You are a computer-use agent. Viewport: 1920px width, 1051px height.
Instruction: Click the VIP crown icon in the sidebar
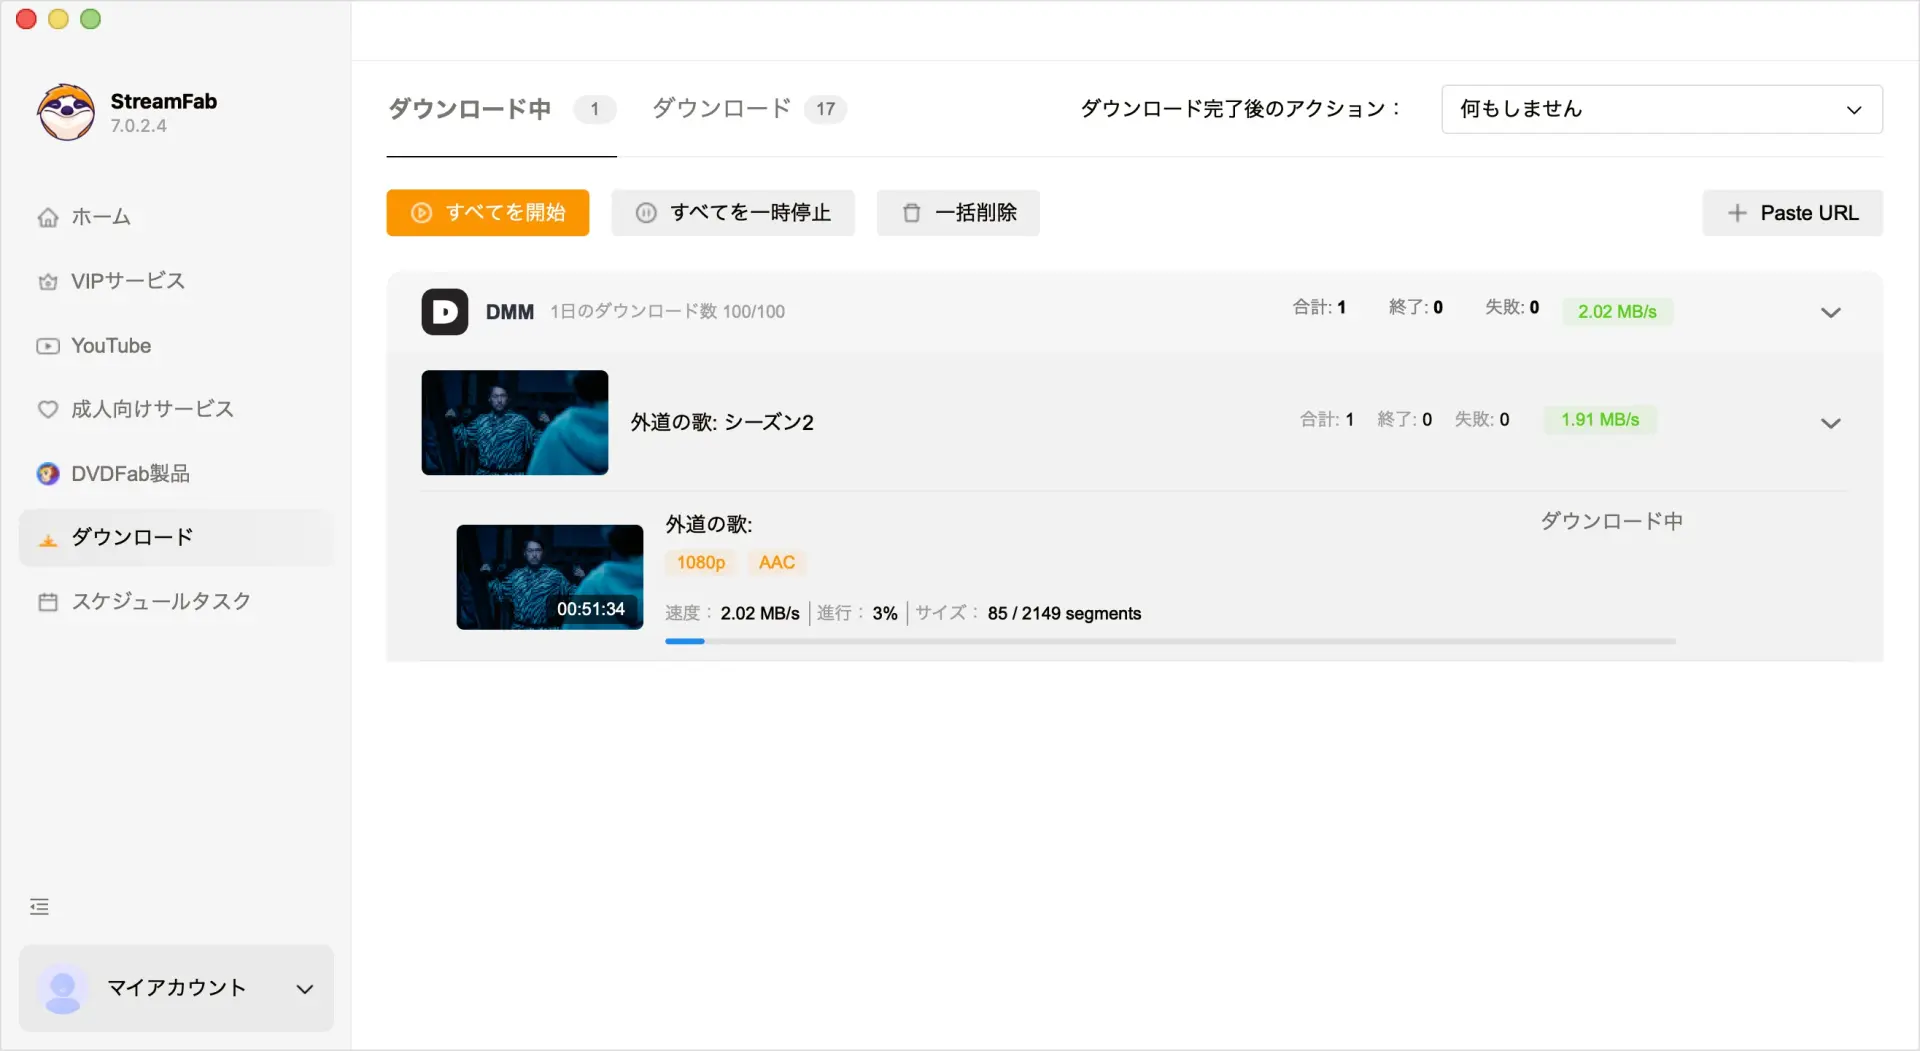[48, 282]
